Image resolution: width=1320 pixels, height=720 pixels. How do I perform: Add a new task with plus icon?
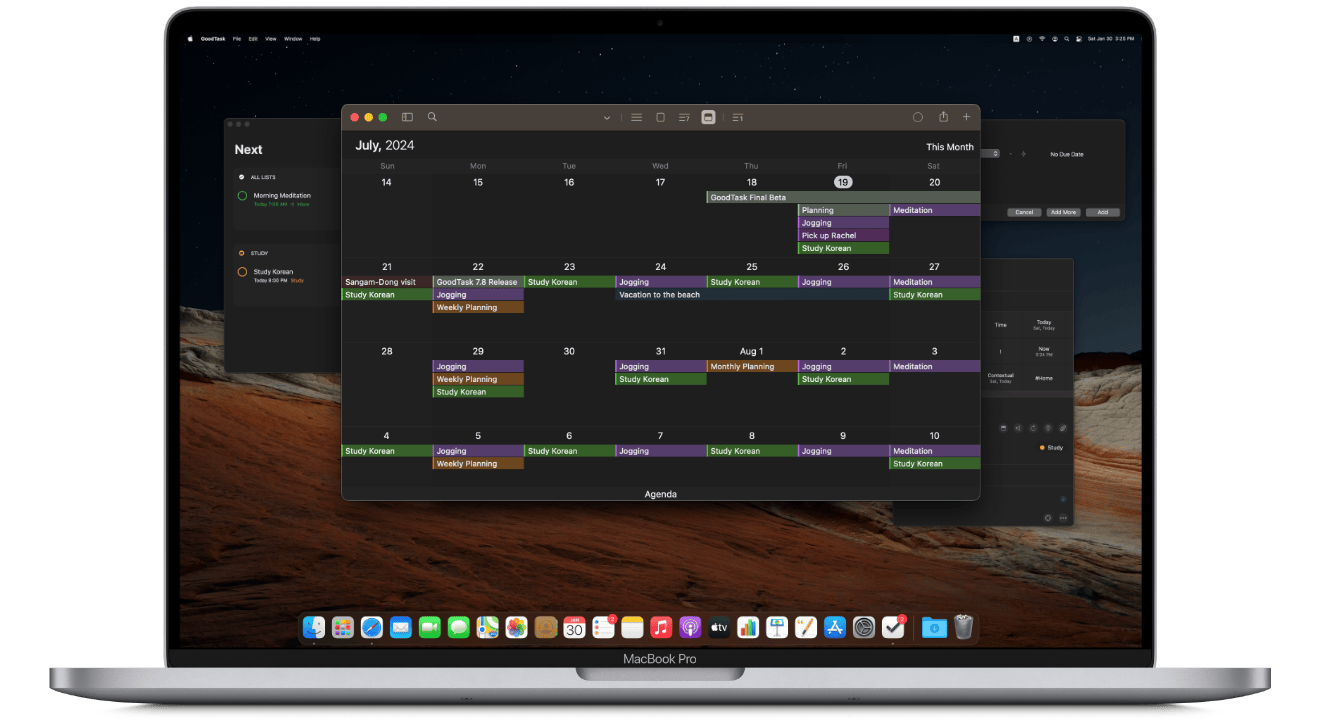966,117
